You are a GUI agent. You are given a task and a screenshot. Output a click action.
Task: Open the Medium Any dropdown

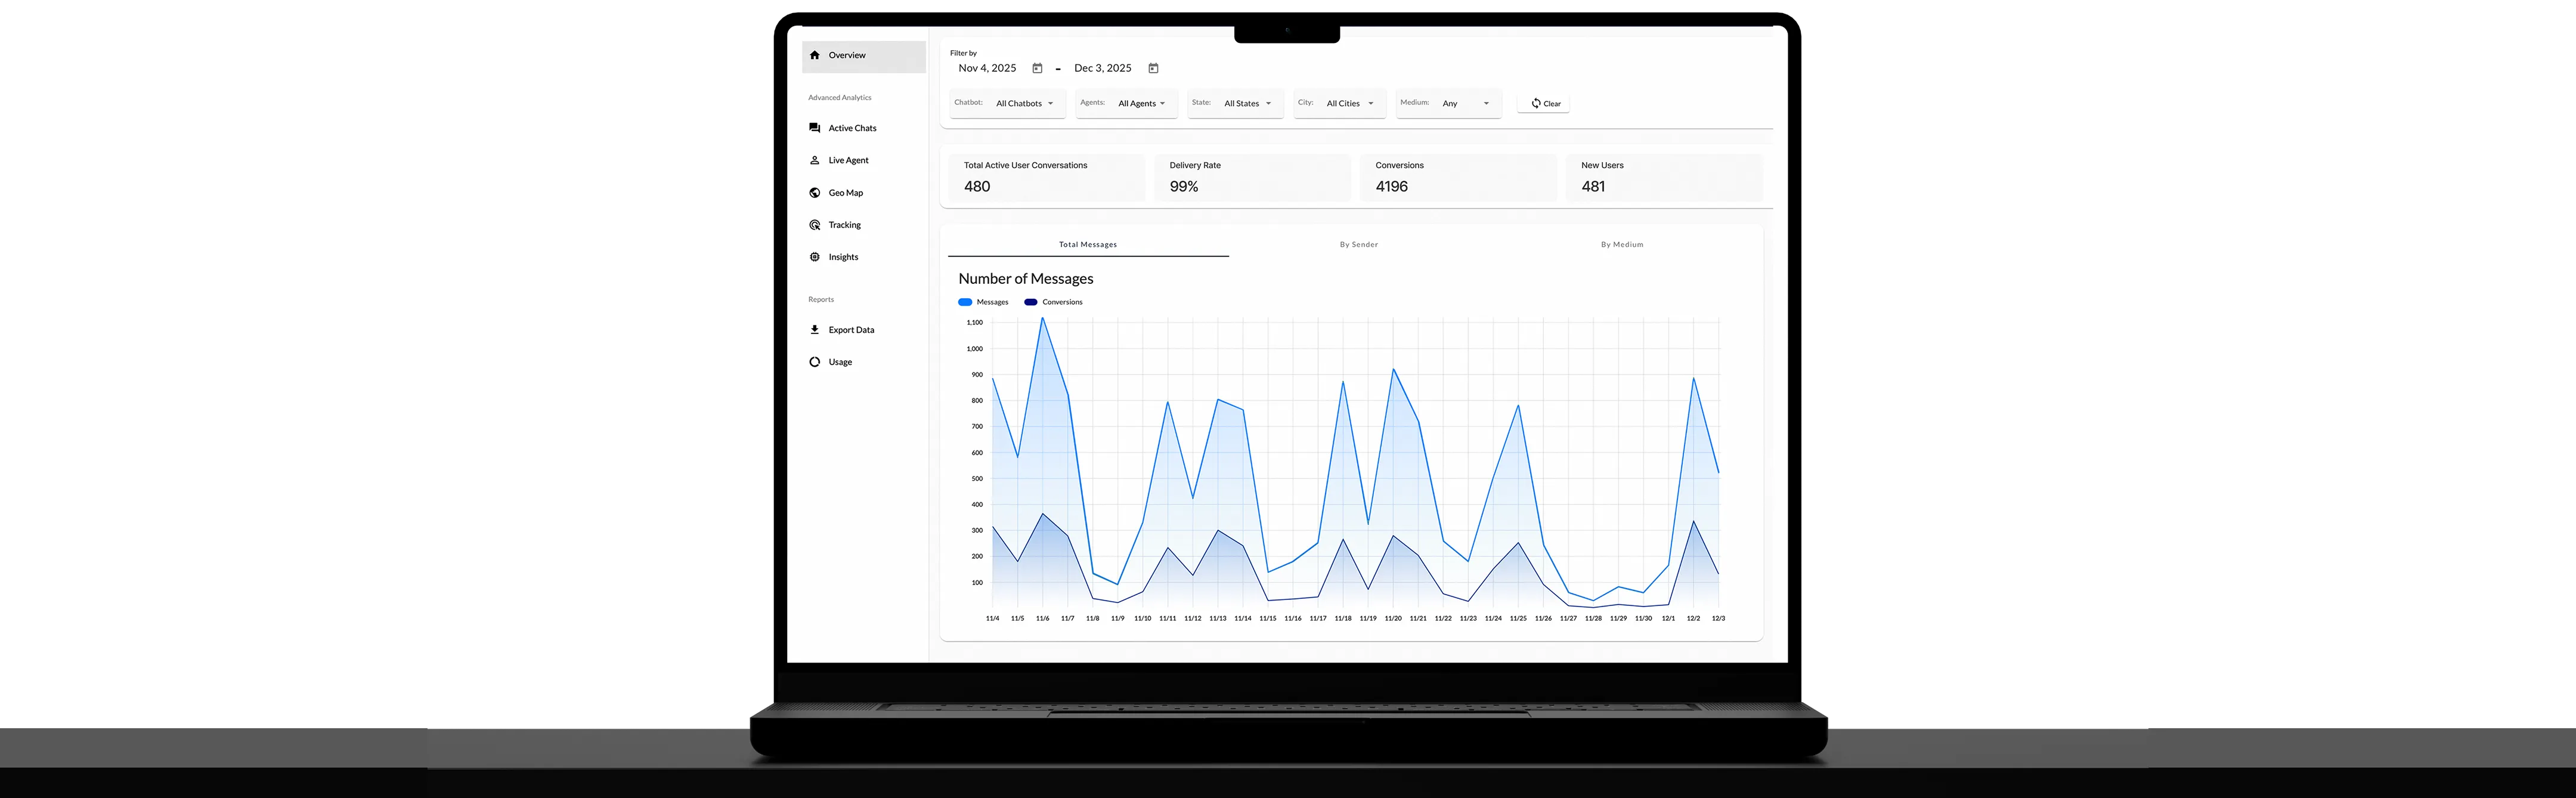click(x=1465, y=104)
